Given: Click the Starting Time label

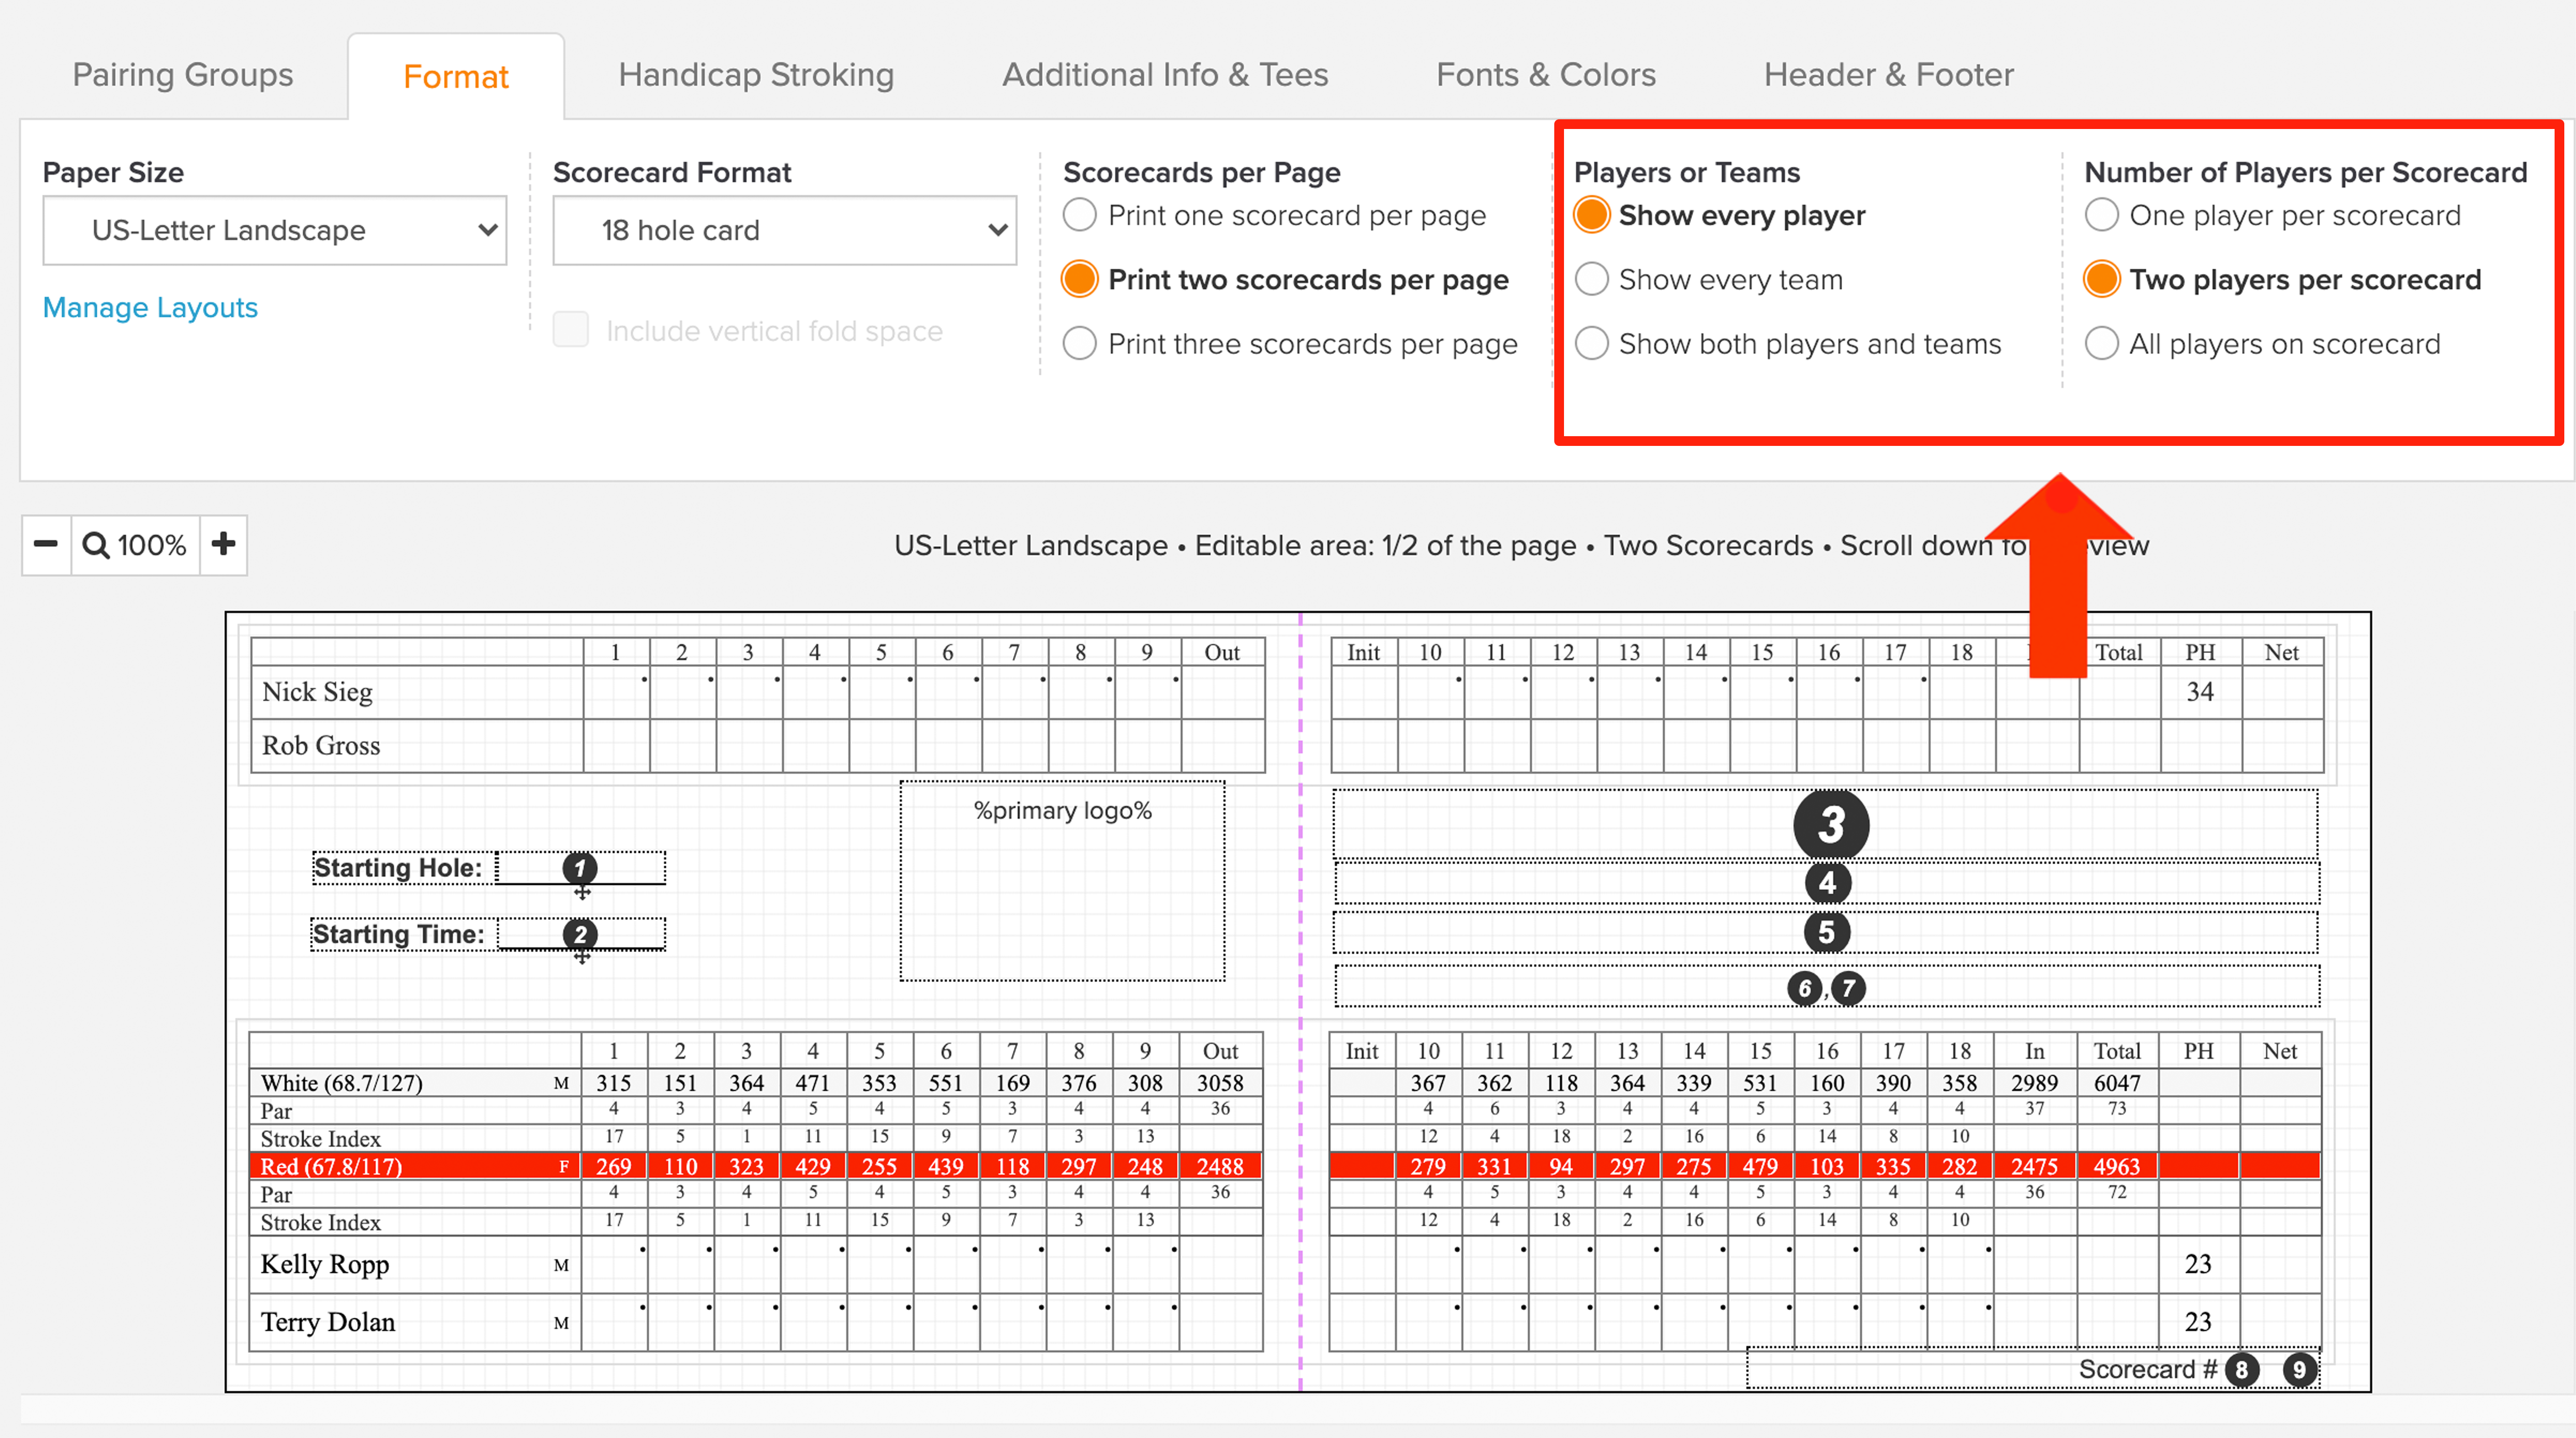Looking at the screenshot, I should click(398, 934).
